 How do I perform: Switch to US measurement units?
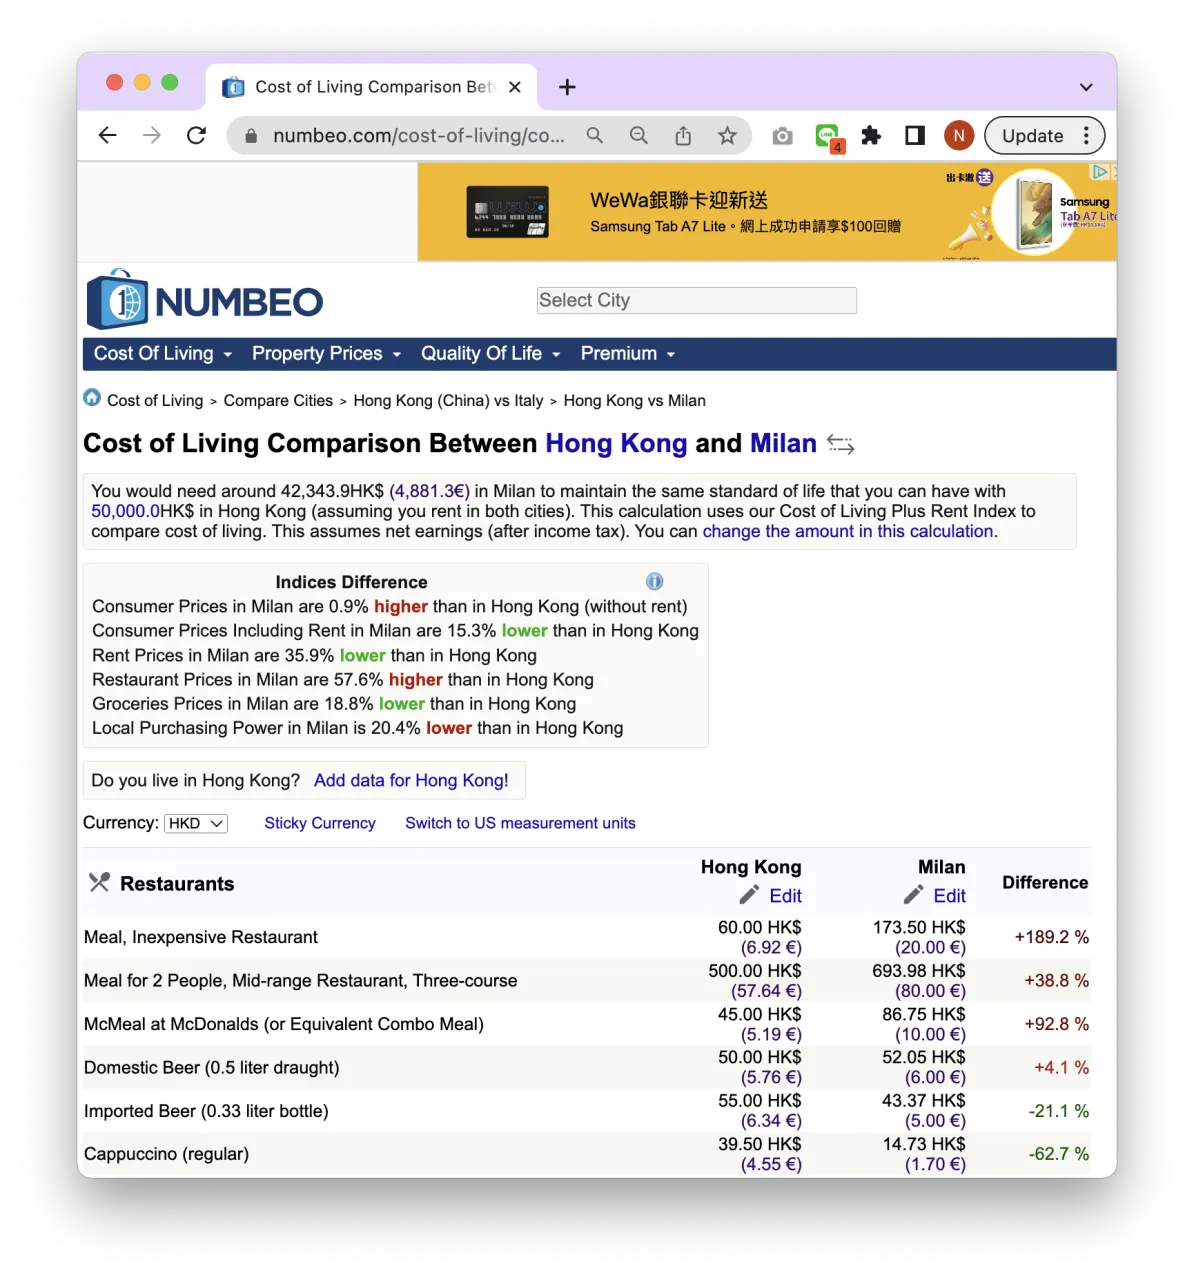click(x=520, y=823)
